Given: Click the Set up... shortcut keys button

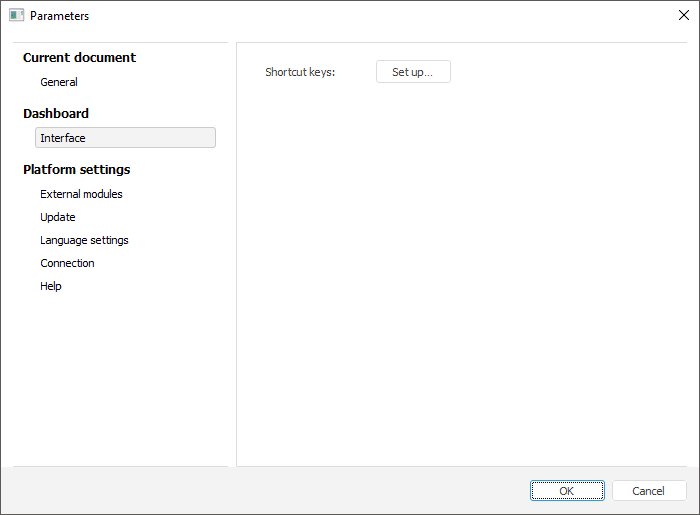Looking at the screenshot, I should click(x=413, y=72).
